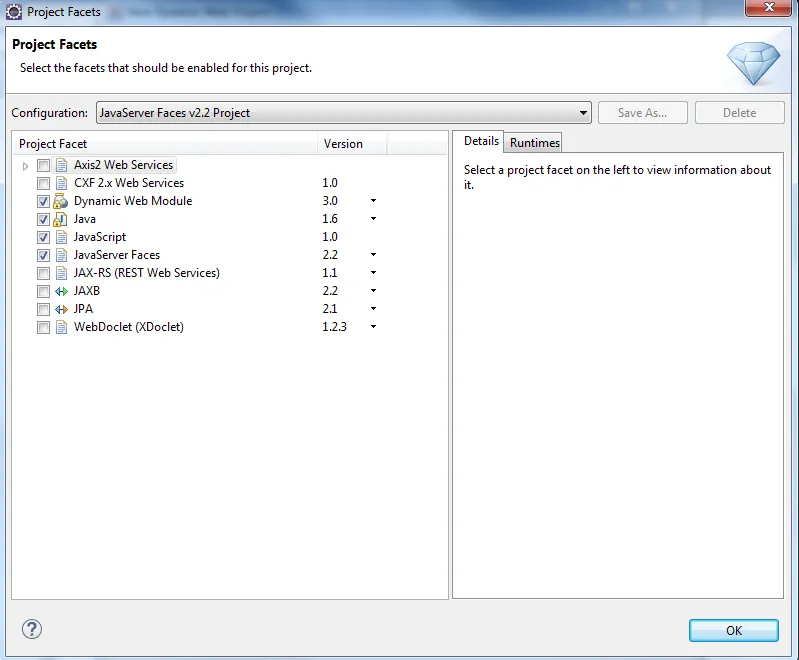Viewport: 799px width, 660px height.
Task: Click the JavaServer Faces document icon
Action: (61, 255)
